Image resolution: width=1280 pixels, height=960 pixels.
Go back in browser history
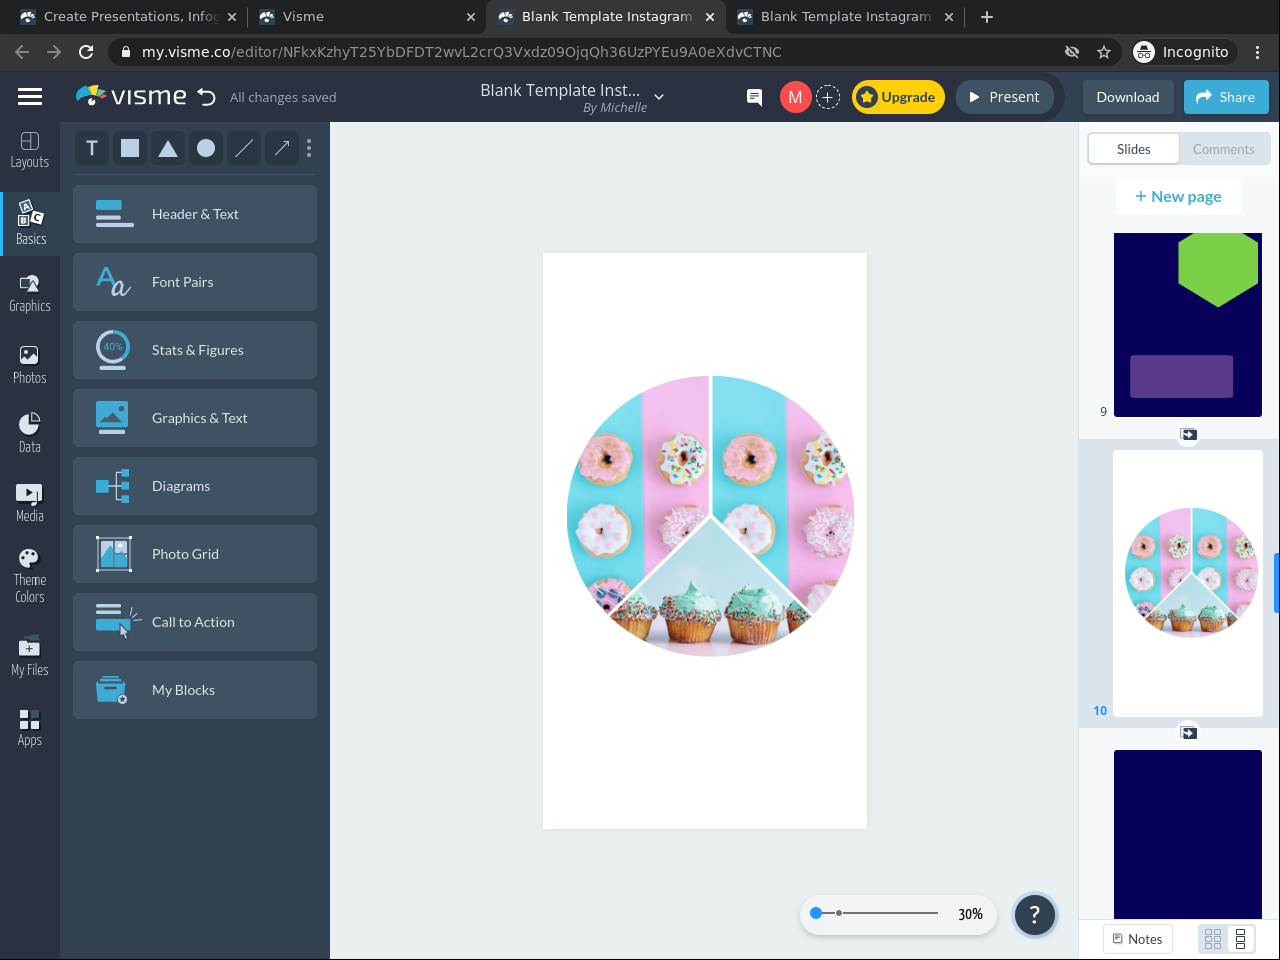[x=22, y=52]
